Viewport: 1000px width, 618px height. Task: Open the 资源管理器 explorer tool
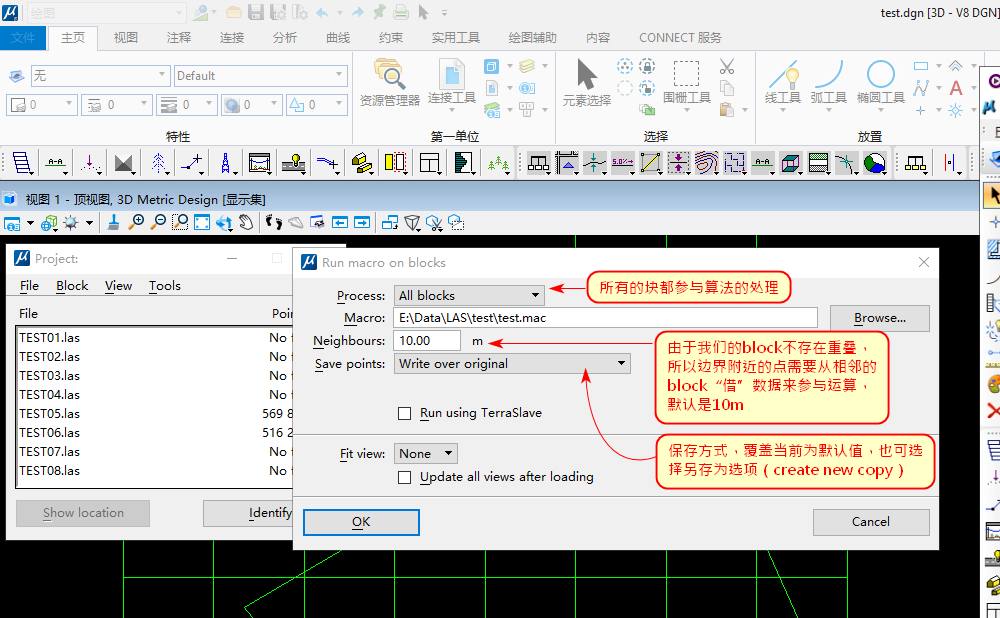pos(390,83)
